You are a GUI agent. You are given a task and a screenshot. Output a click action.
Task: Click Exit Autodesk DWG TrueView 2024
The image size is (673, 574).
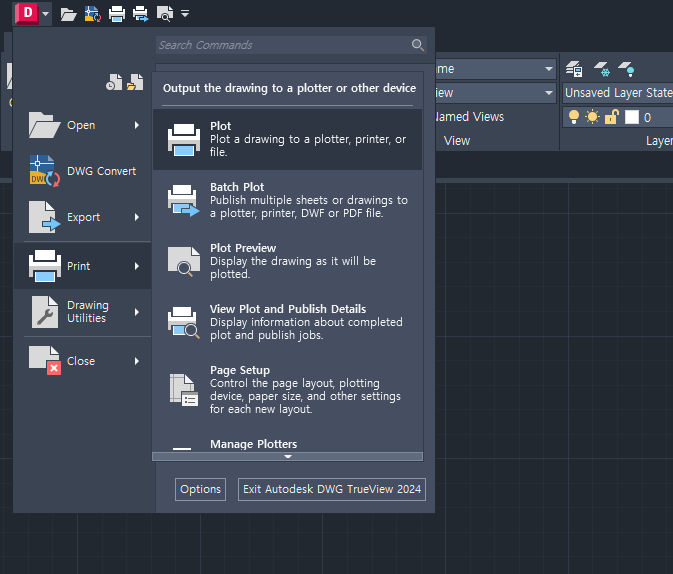(x=332, y=489)
